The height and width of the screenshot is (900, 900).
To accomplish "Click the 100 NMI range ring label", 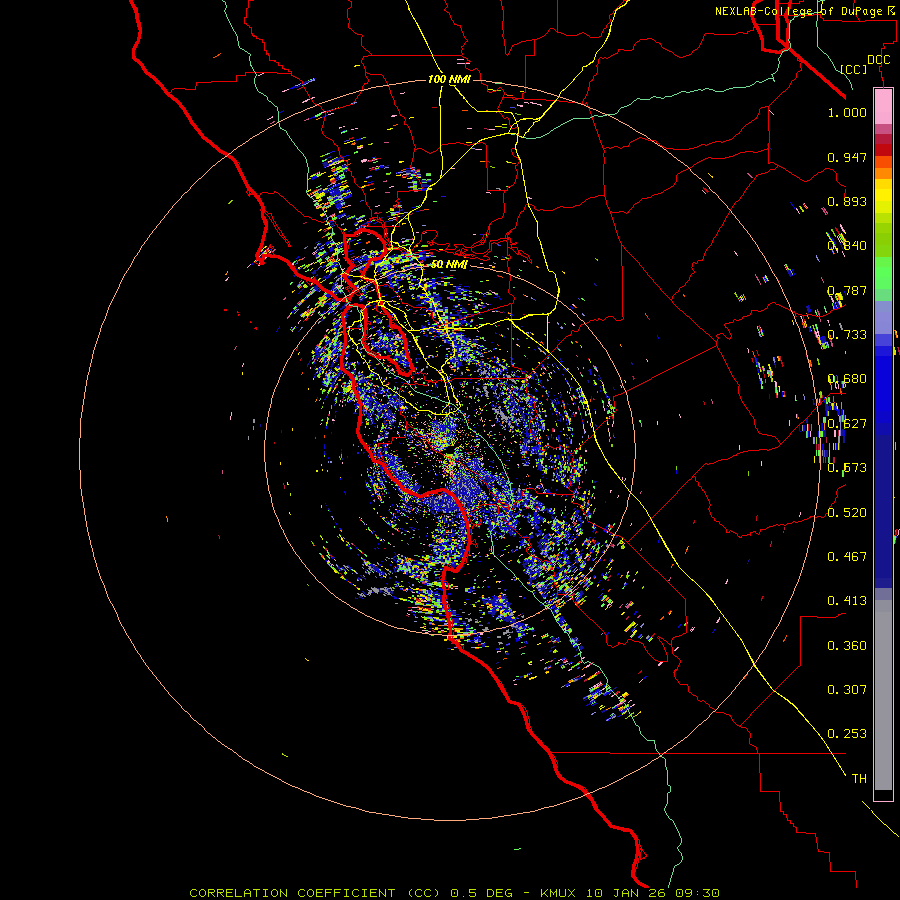I will tap(449, 79).
